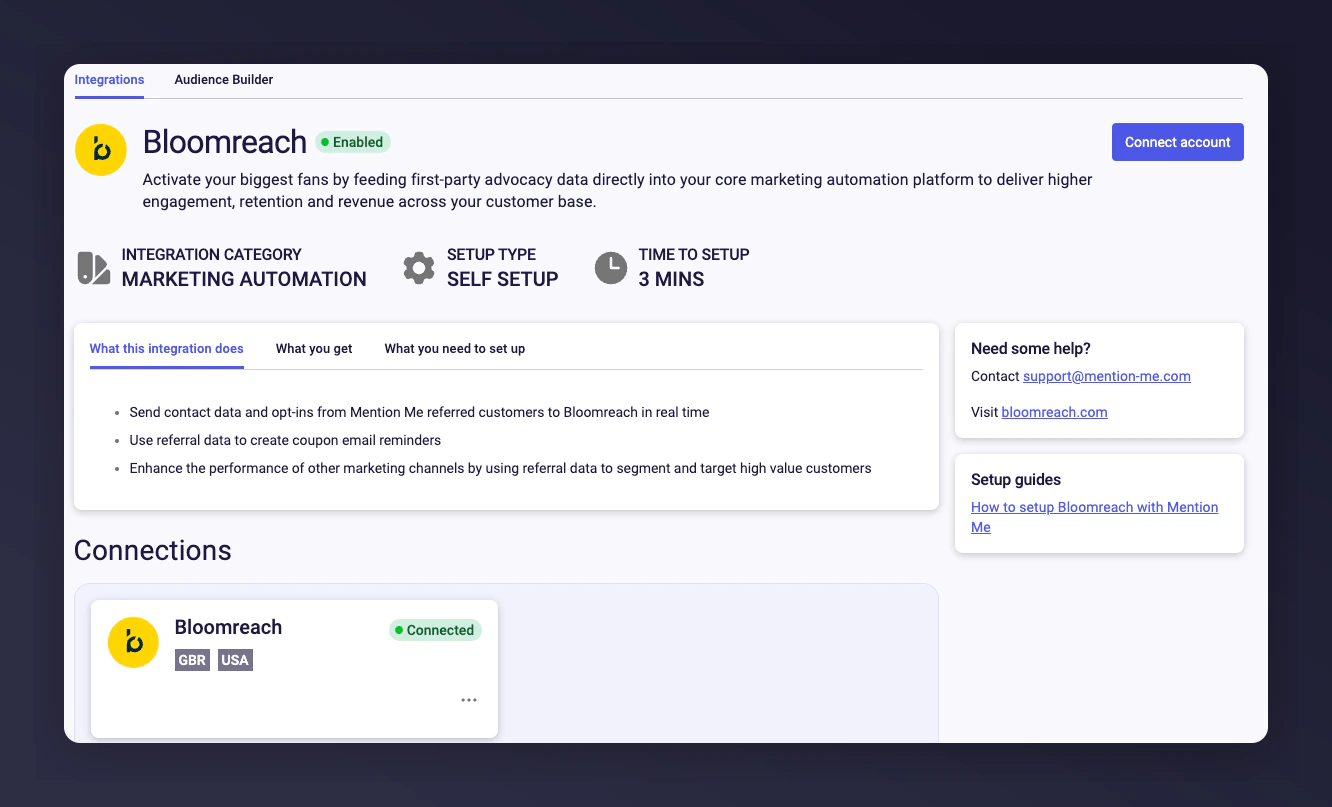Click the time to setup clock icon
The height and width of the screenshot is (807, 1332).
point(611,268)
